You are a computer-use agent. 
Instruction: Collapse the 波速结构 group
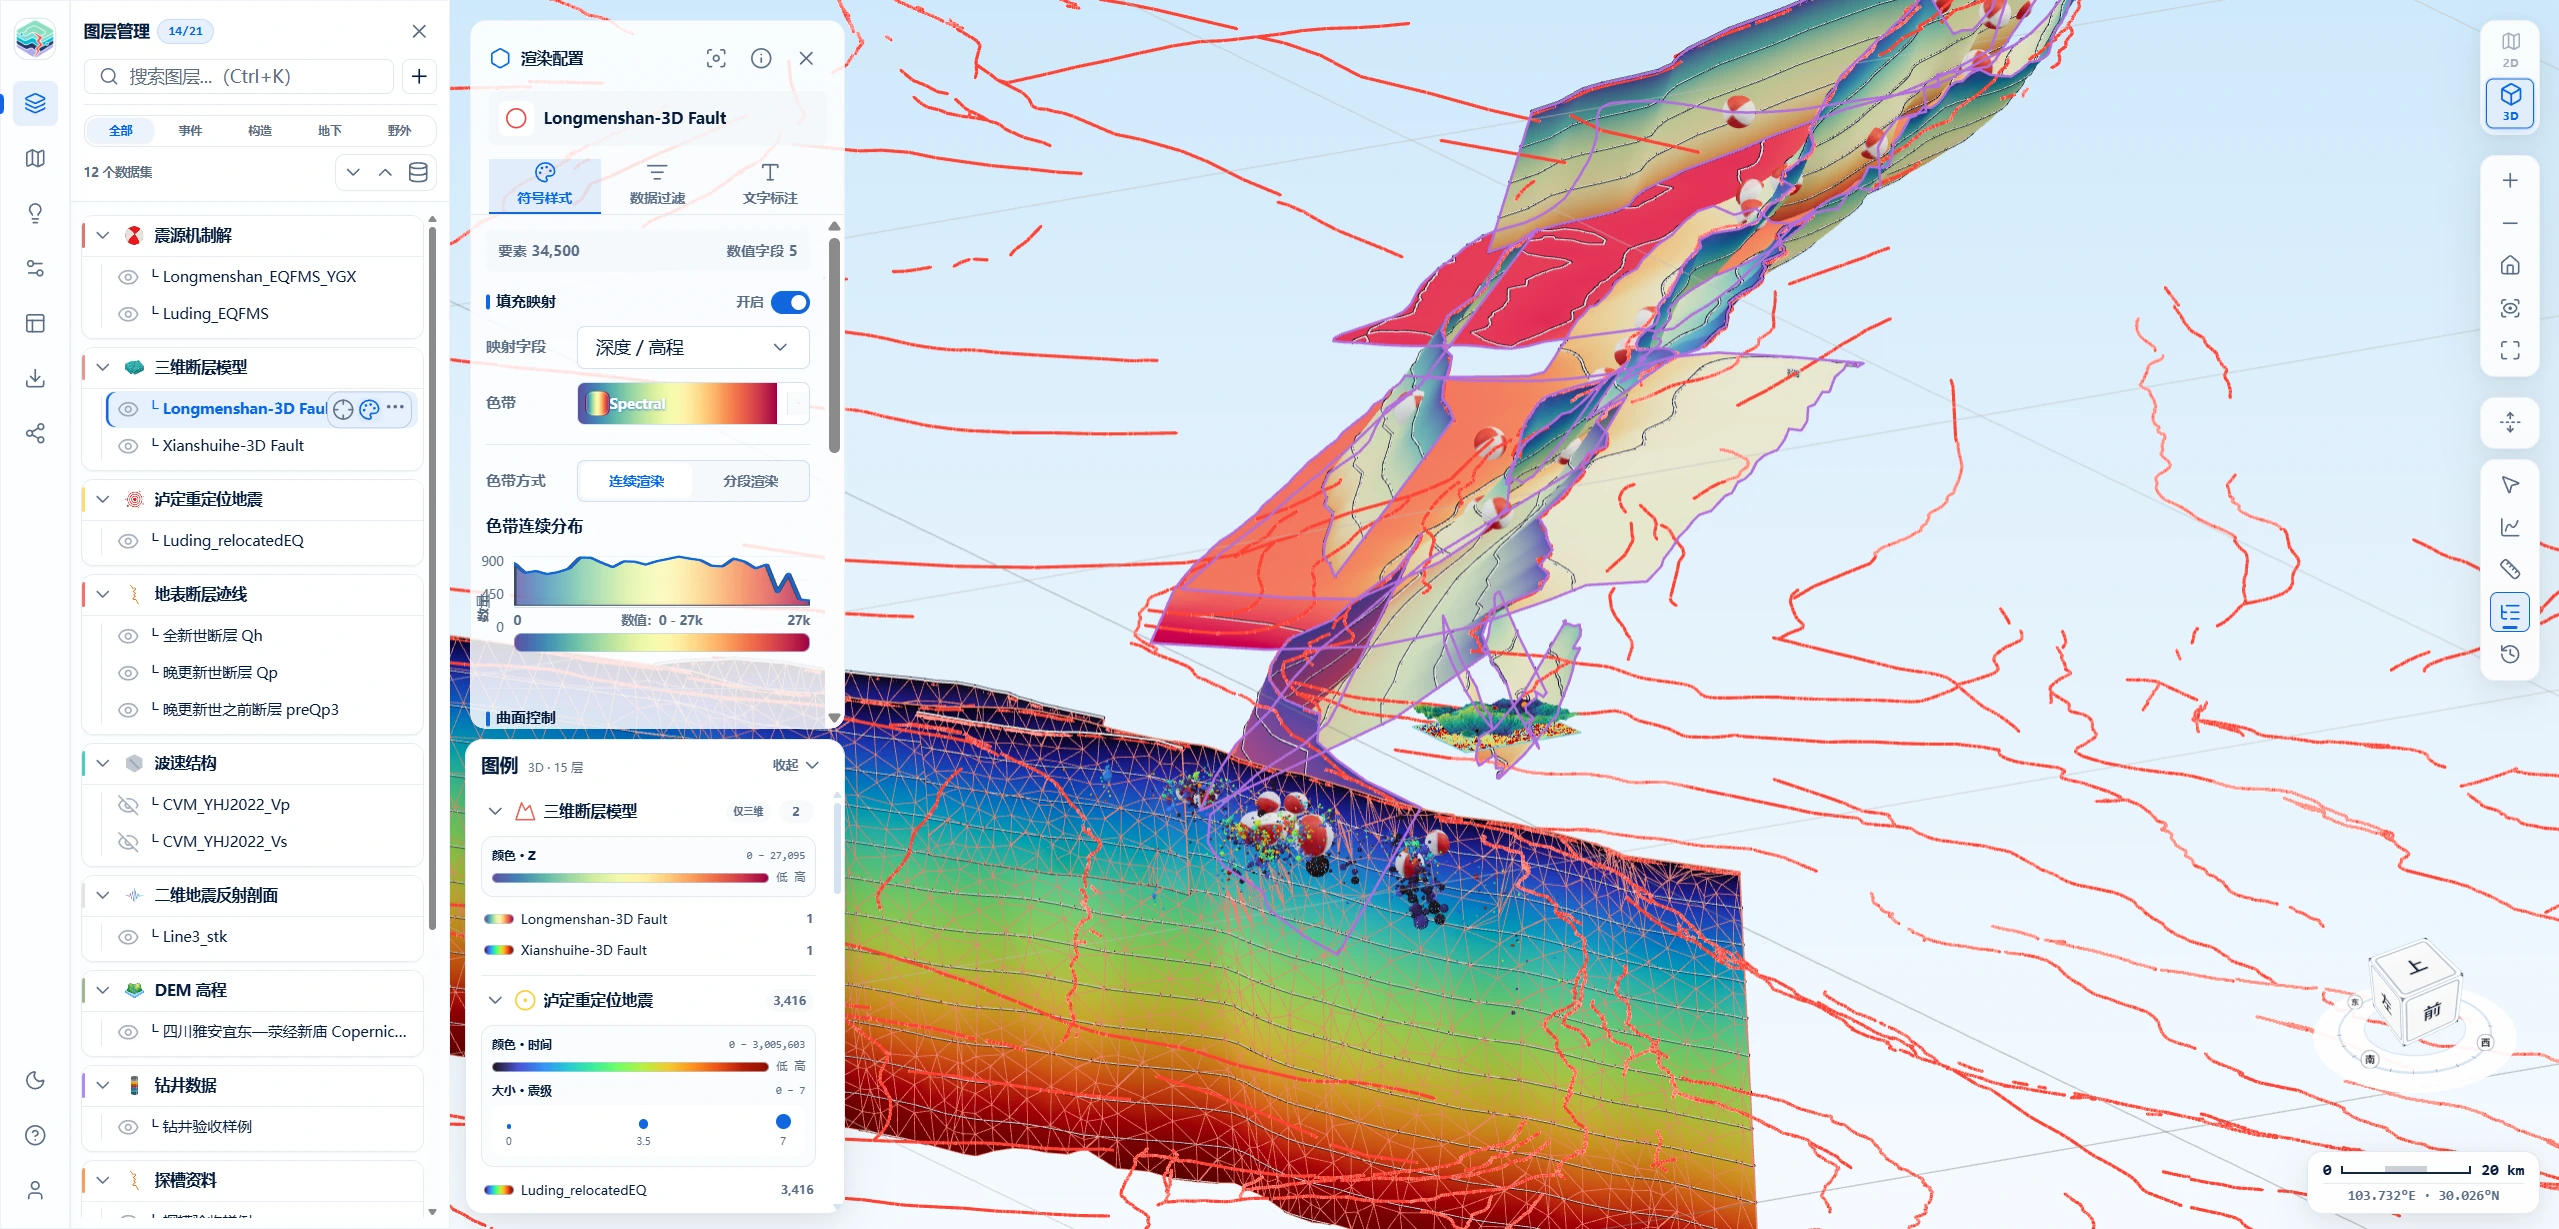tap(103, 763)
